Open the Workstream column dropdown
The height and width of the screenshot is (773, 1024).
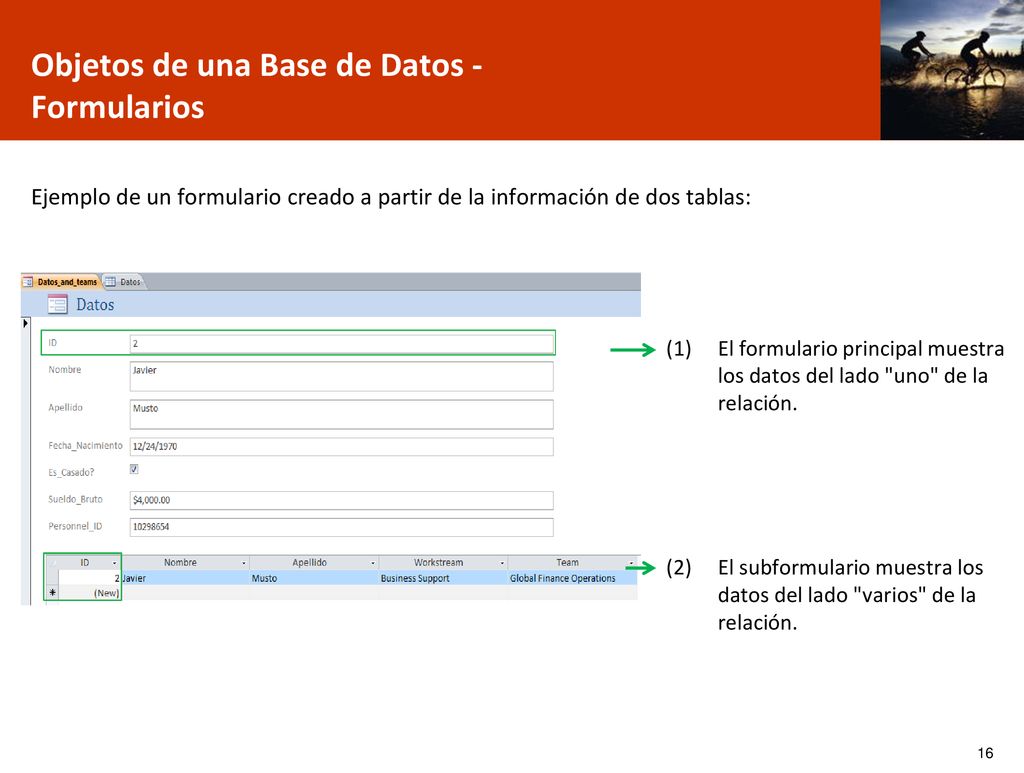tap(502, 563)
